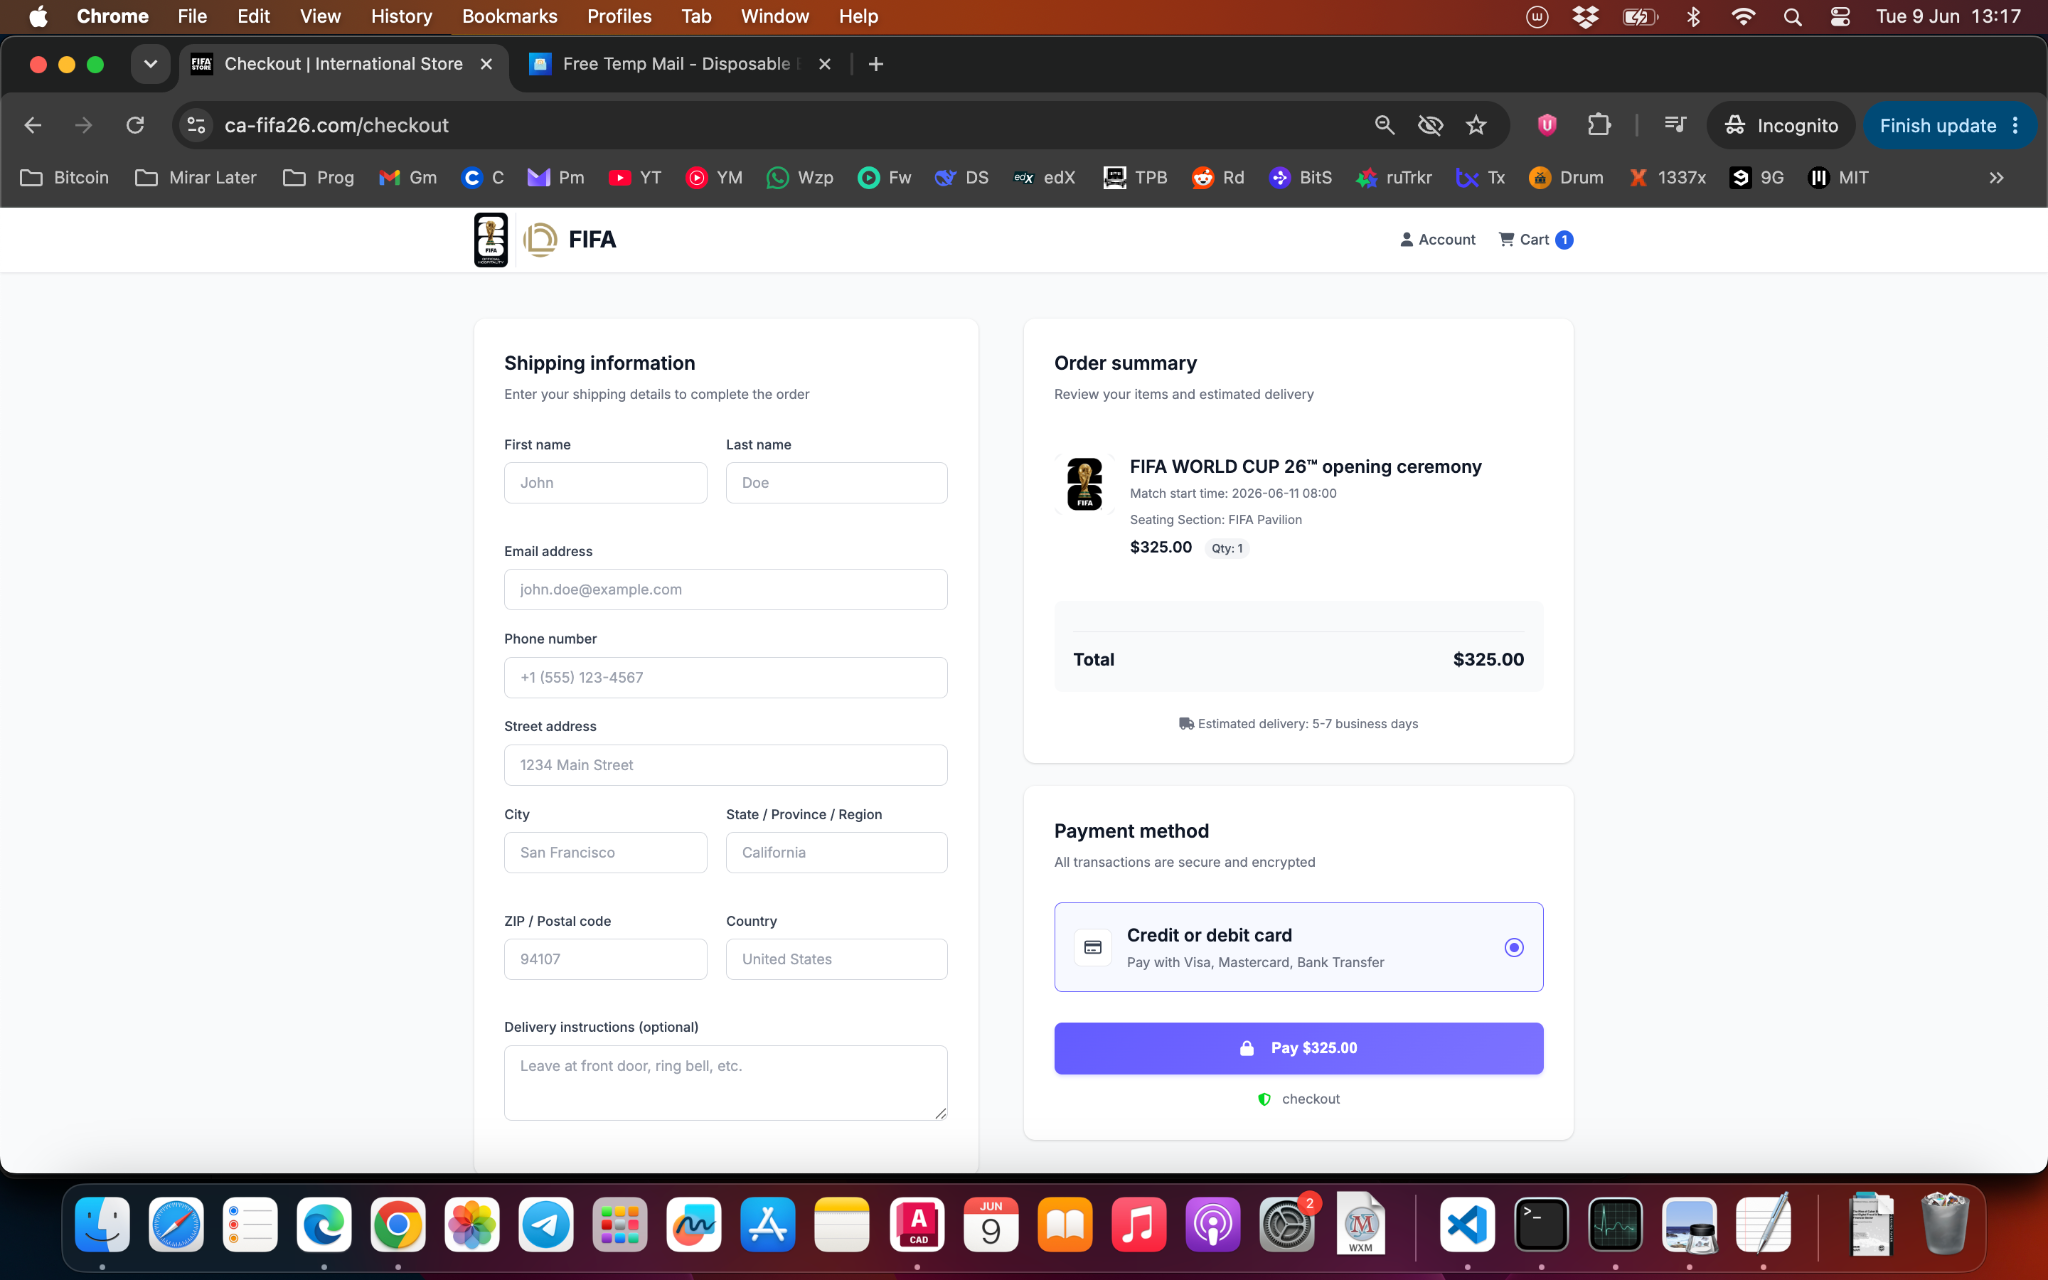Launch Telegram from the dock
The image size is (2048, 1280).
(546, 1224)
